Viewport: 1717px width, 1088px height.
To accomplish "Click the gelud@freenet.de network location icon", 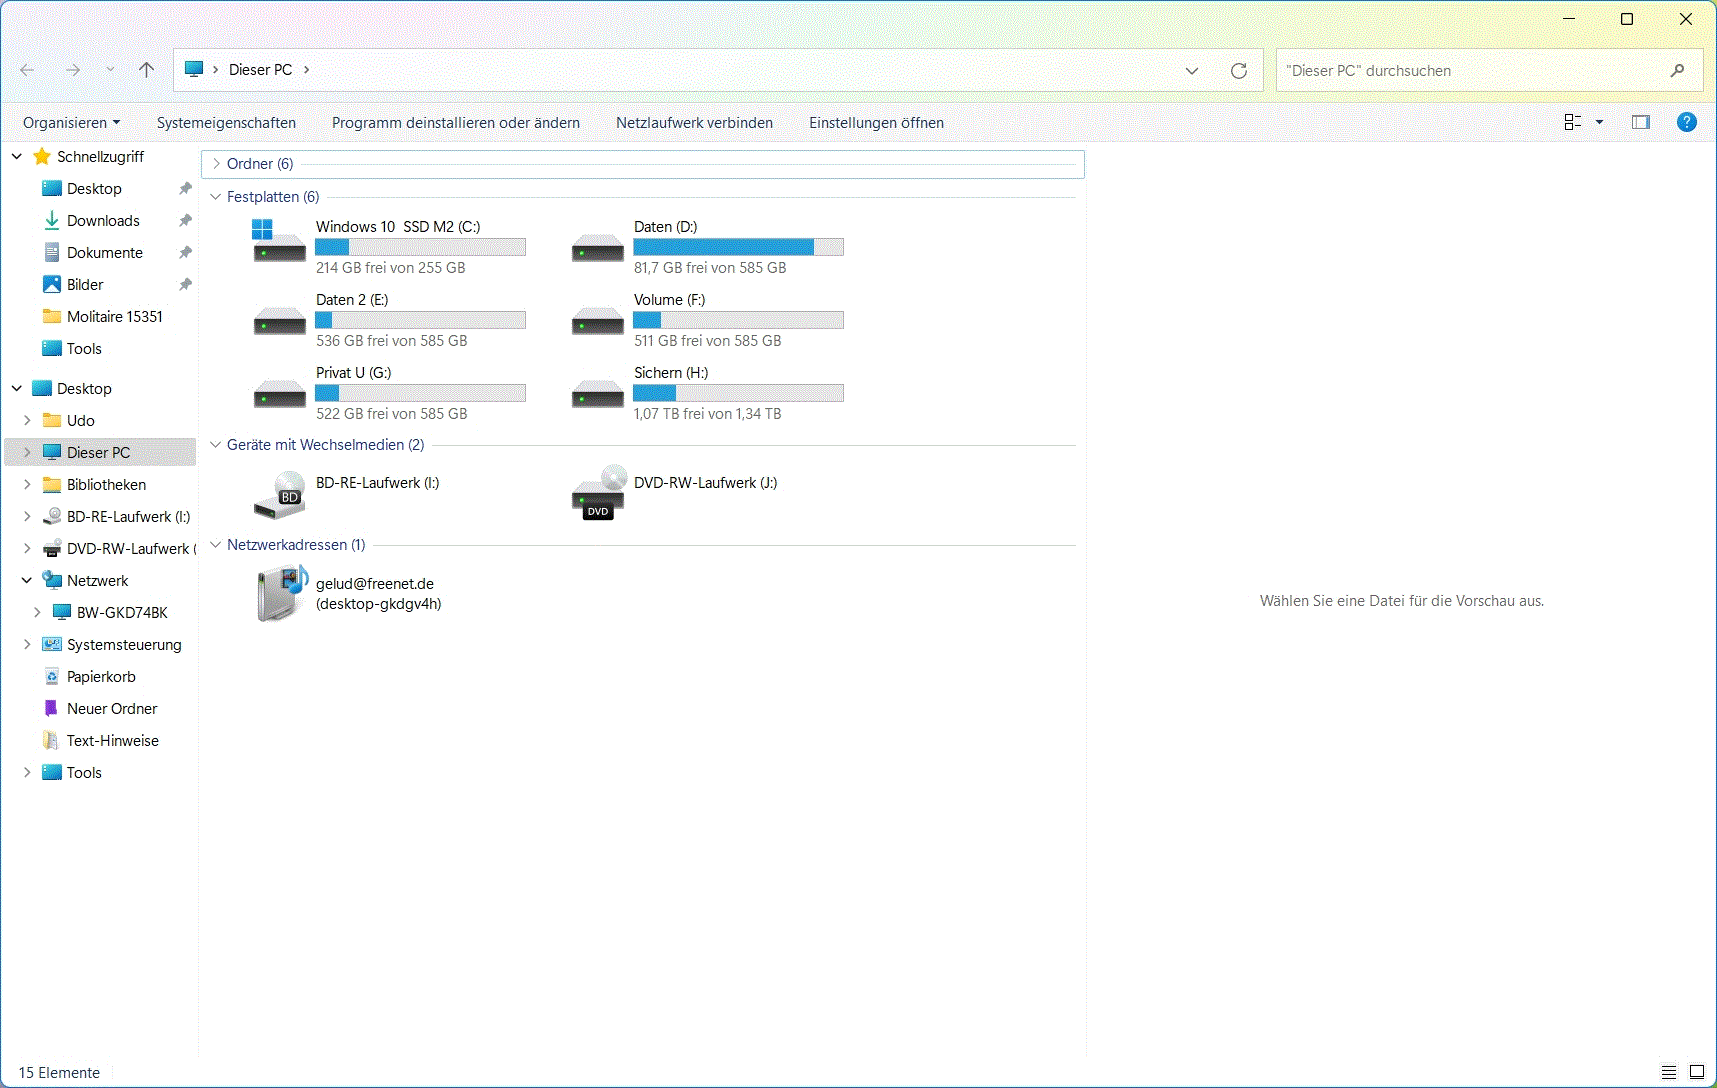I will coord(281,594).
